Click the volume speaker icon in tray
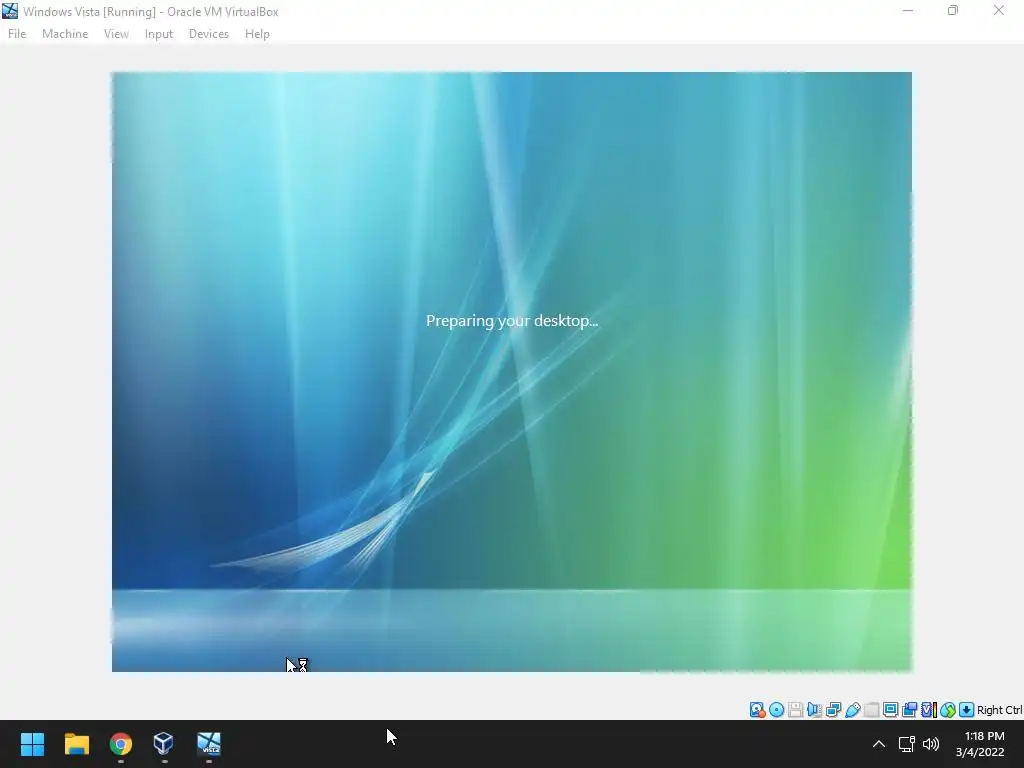The width and height of the screenshot is (1024, 768). tap(931, 744)
